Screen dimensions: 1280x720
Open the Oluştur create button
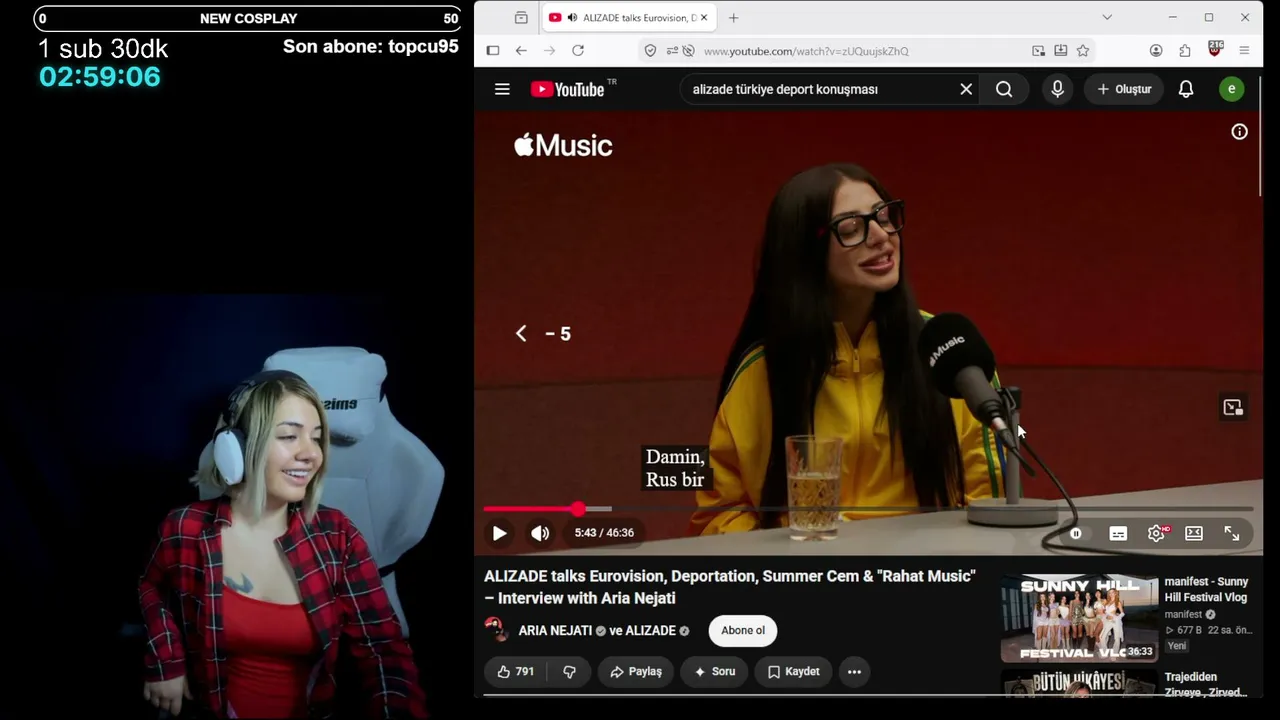coord(1124,89)
